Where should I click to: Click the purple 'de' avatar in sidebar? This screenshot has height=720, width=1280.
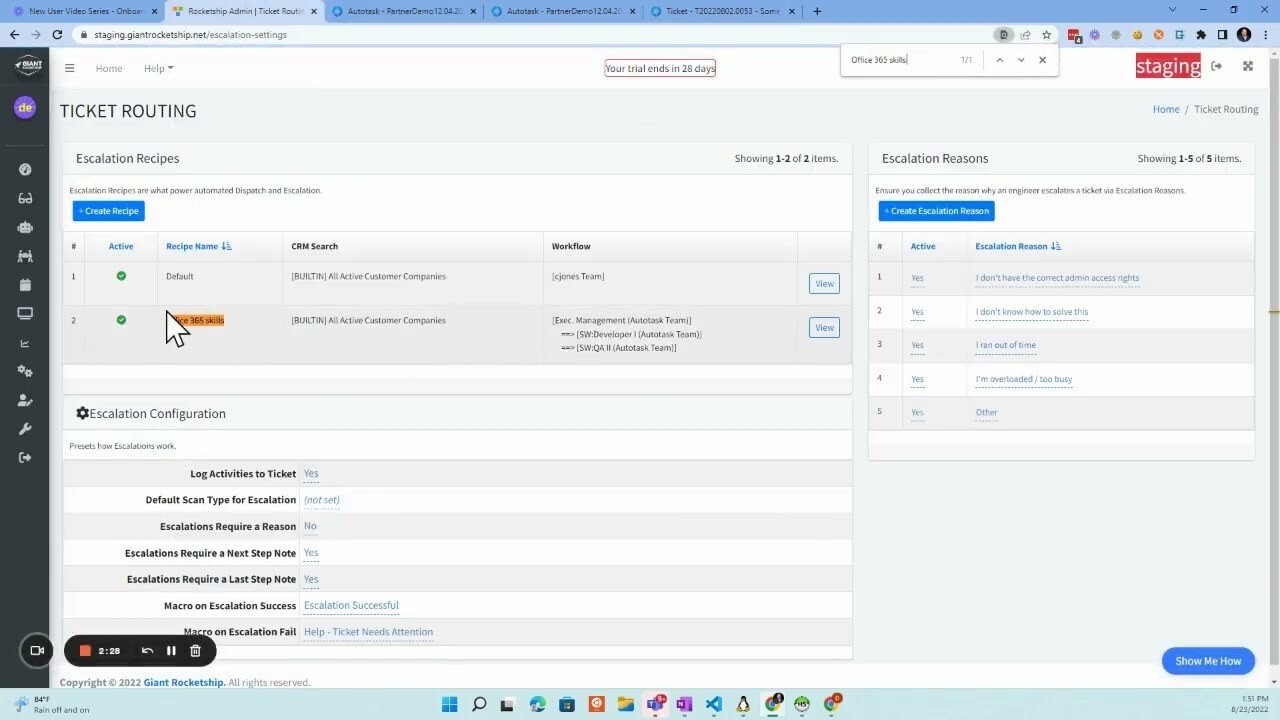(x=25, y=107)
